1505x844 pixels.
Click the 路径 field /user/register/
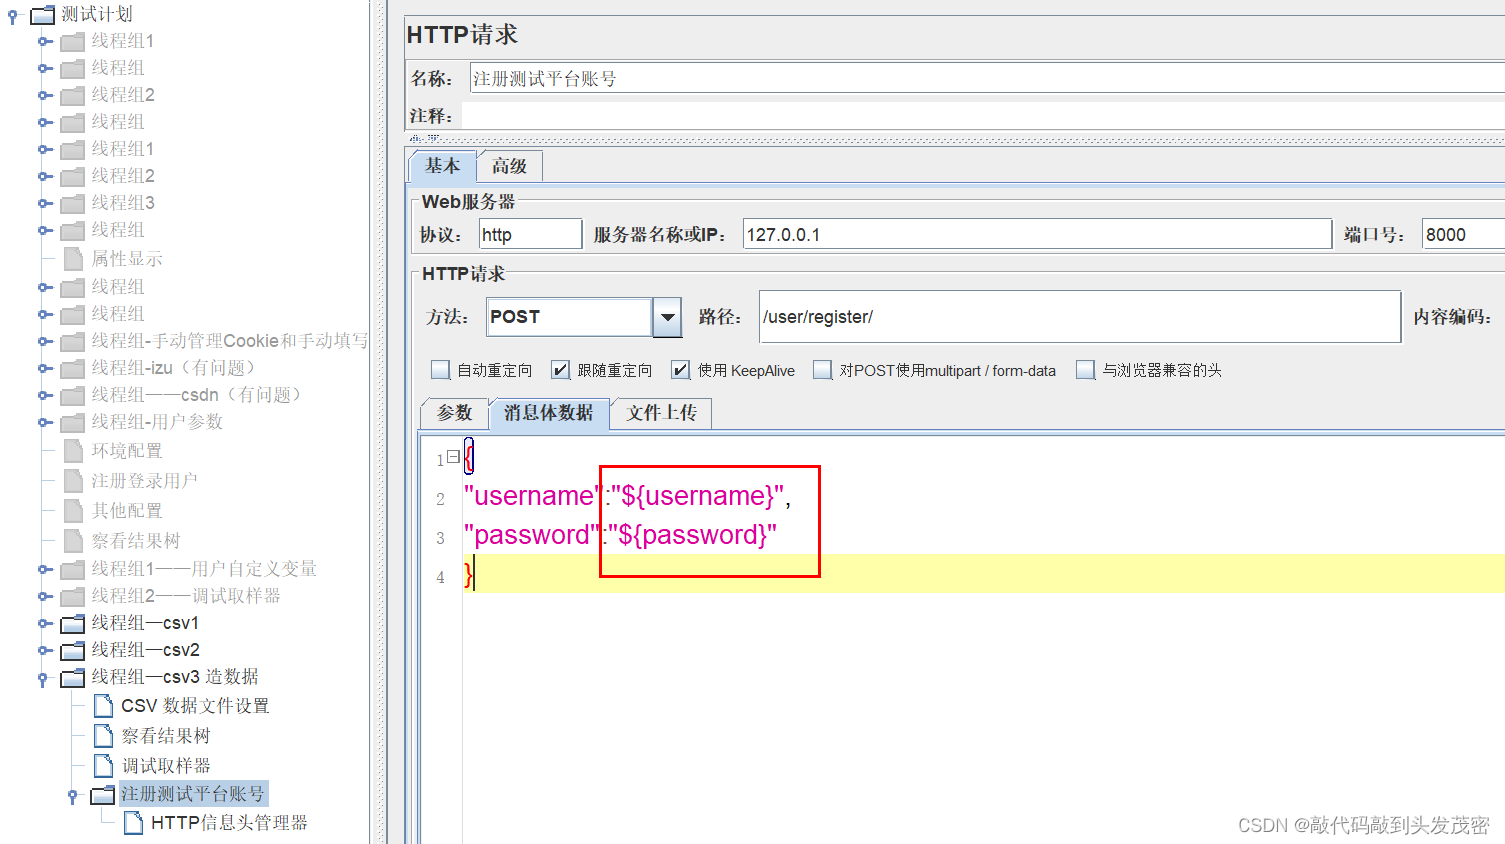1080,317
